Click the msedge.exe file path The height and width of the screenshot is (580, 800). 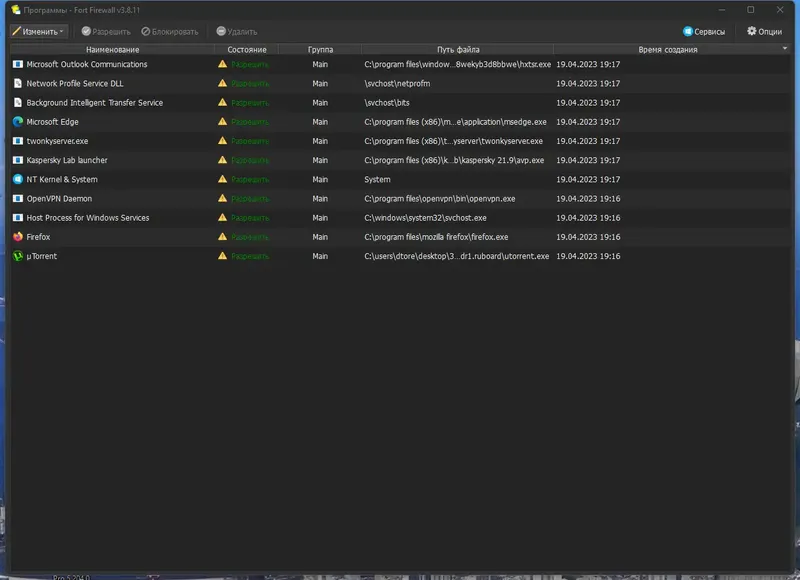click(x=455, y=122)
